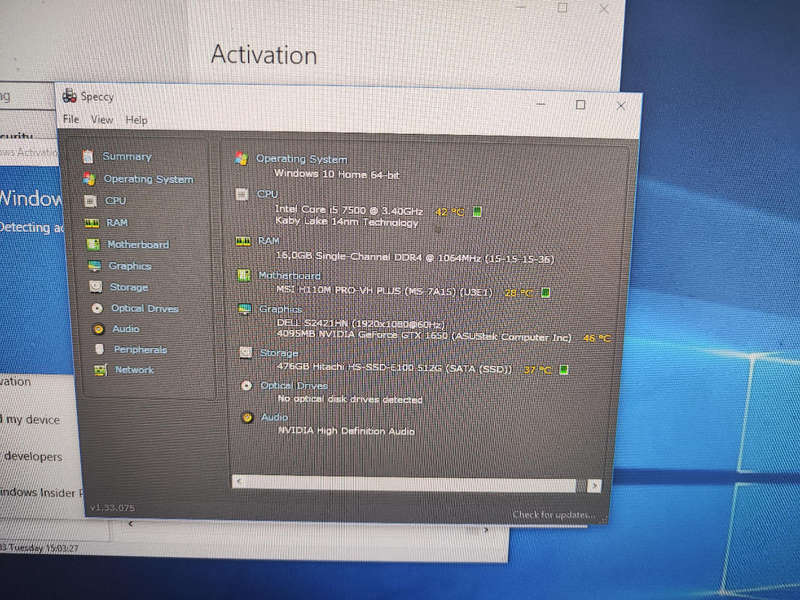The image size is (800, 600).
Task: Click the green temperature indicator beside 42 °C
Action: 477,211
